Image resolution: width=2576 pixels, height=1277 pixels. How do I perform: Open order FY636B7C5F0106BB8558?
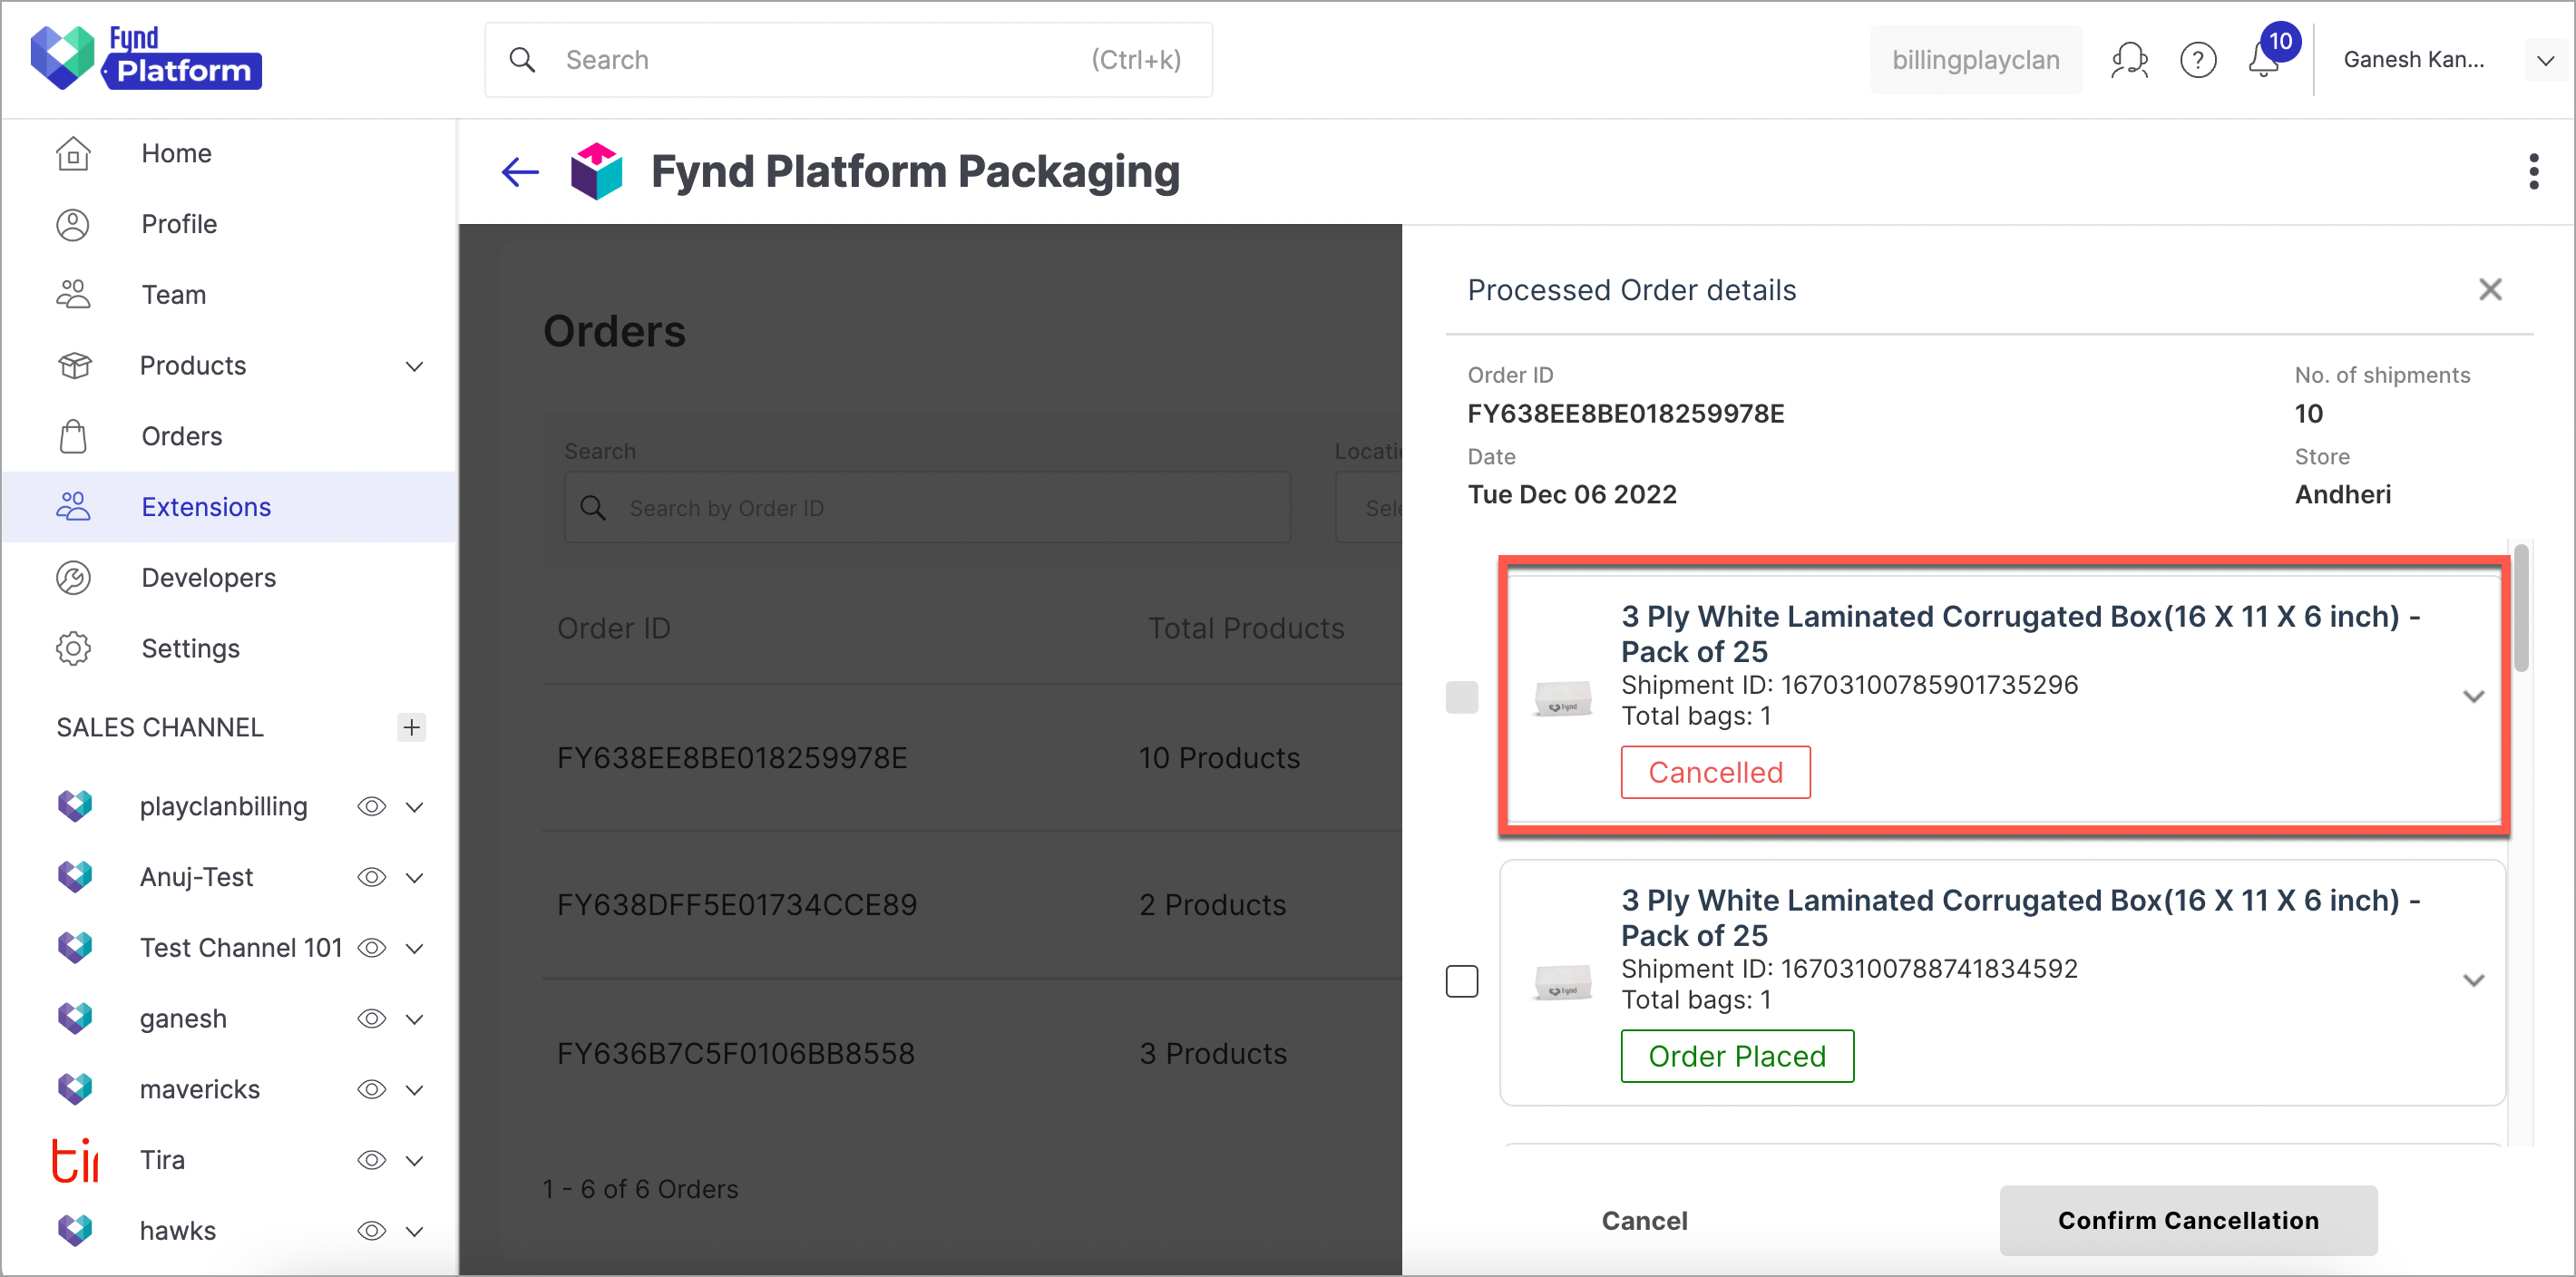(x=736, y=1053)
